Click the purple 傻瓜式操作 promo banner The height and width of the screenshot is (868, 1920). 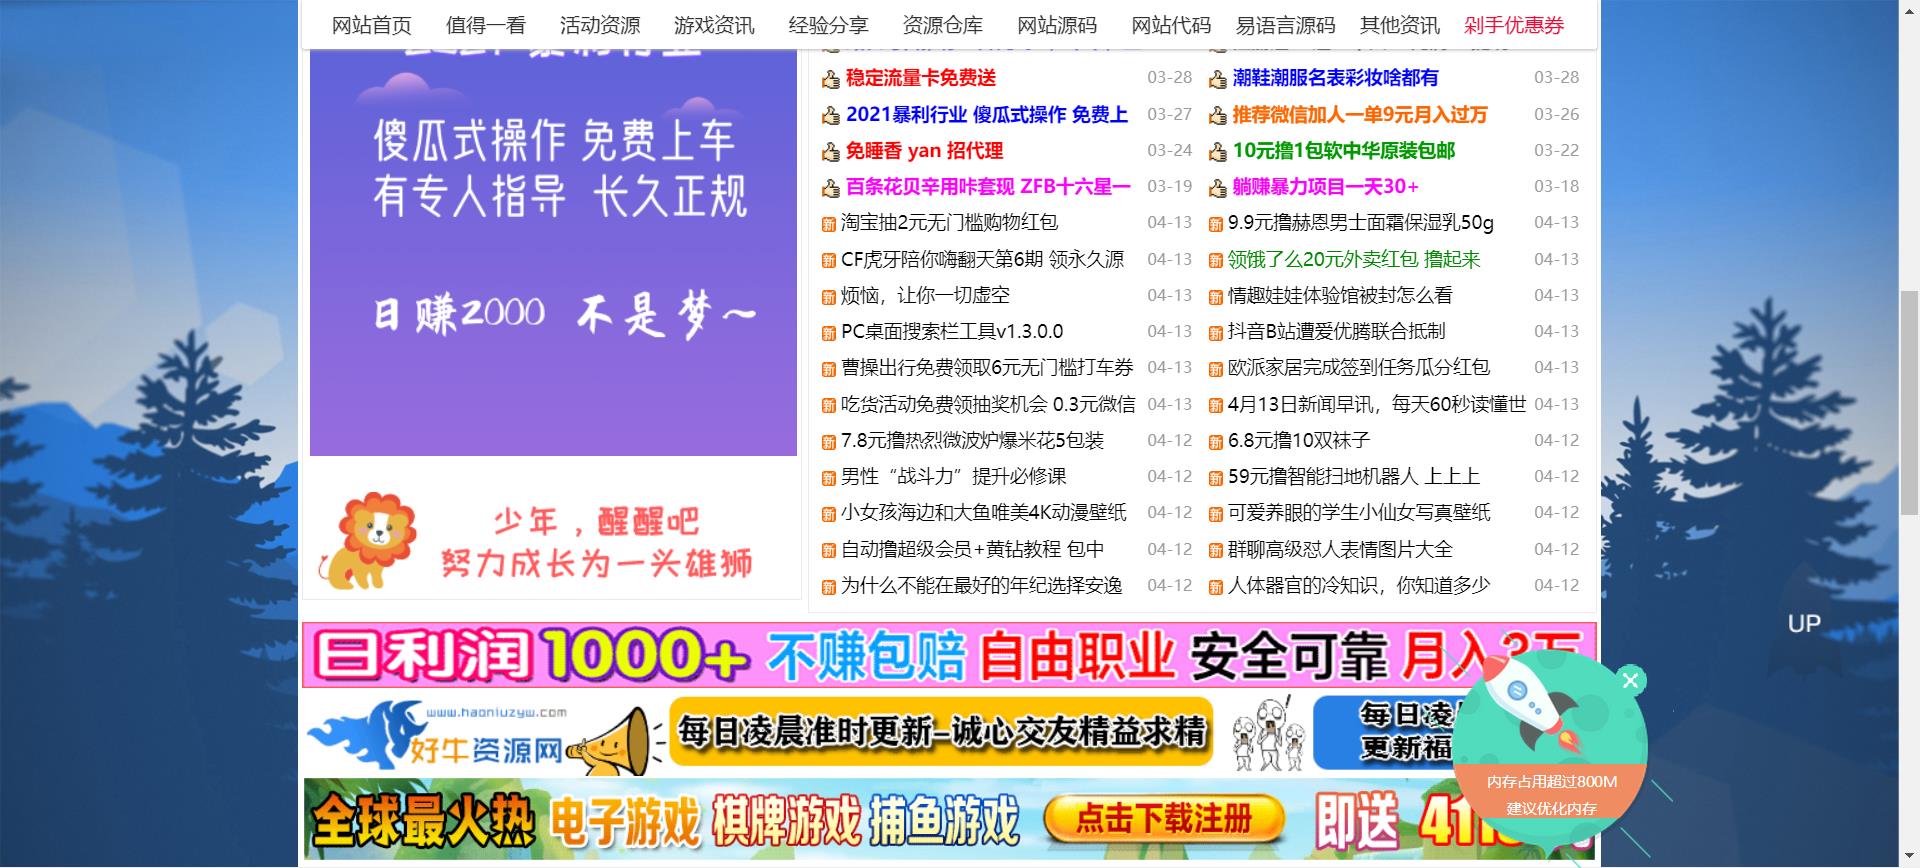[x=552, y=250]
